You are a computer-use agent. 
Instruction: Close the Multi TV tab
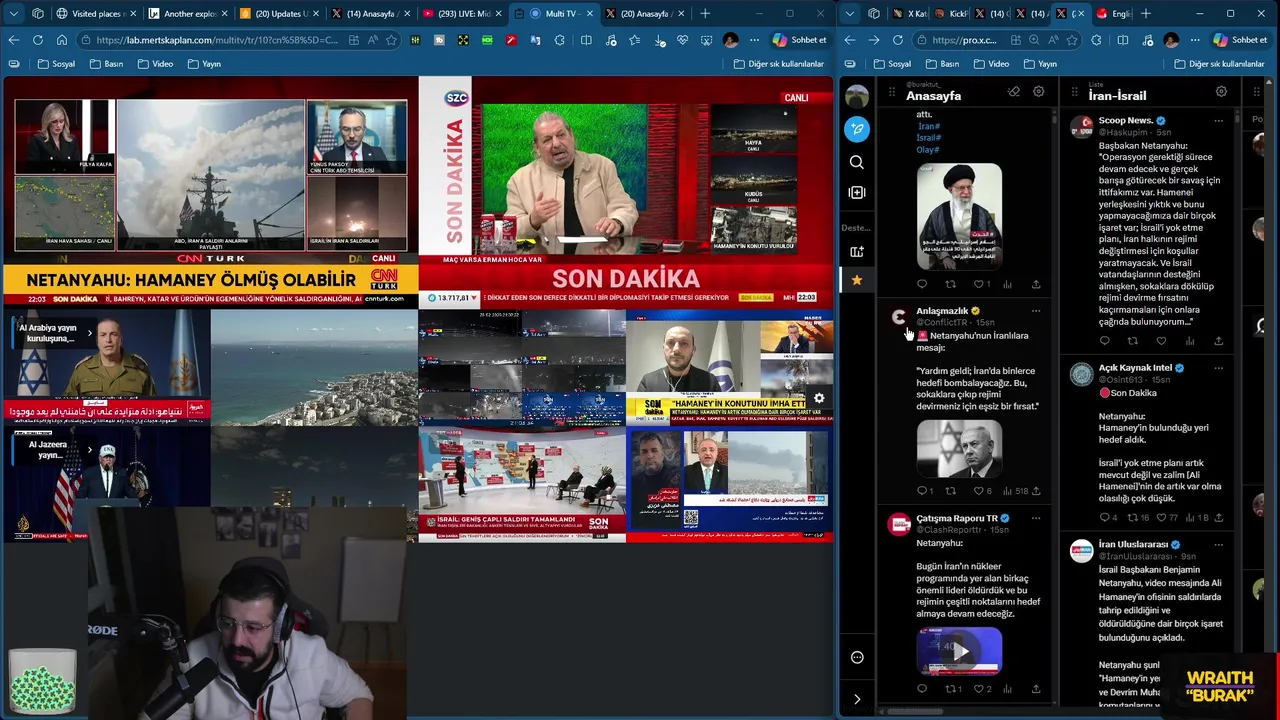(x=589, y=14)
